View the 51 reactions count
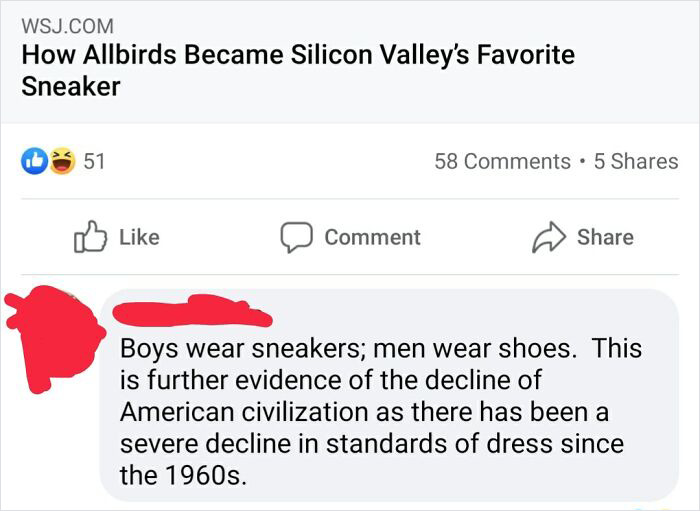The width and height of the screenshot is (700, 511). click(95, 161)
